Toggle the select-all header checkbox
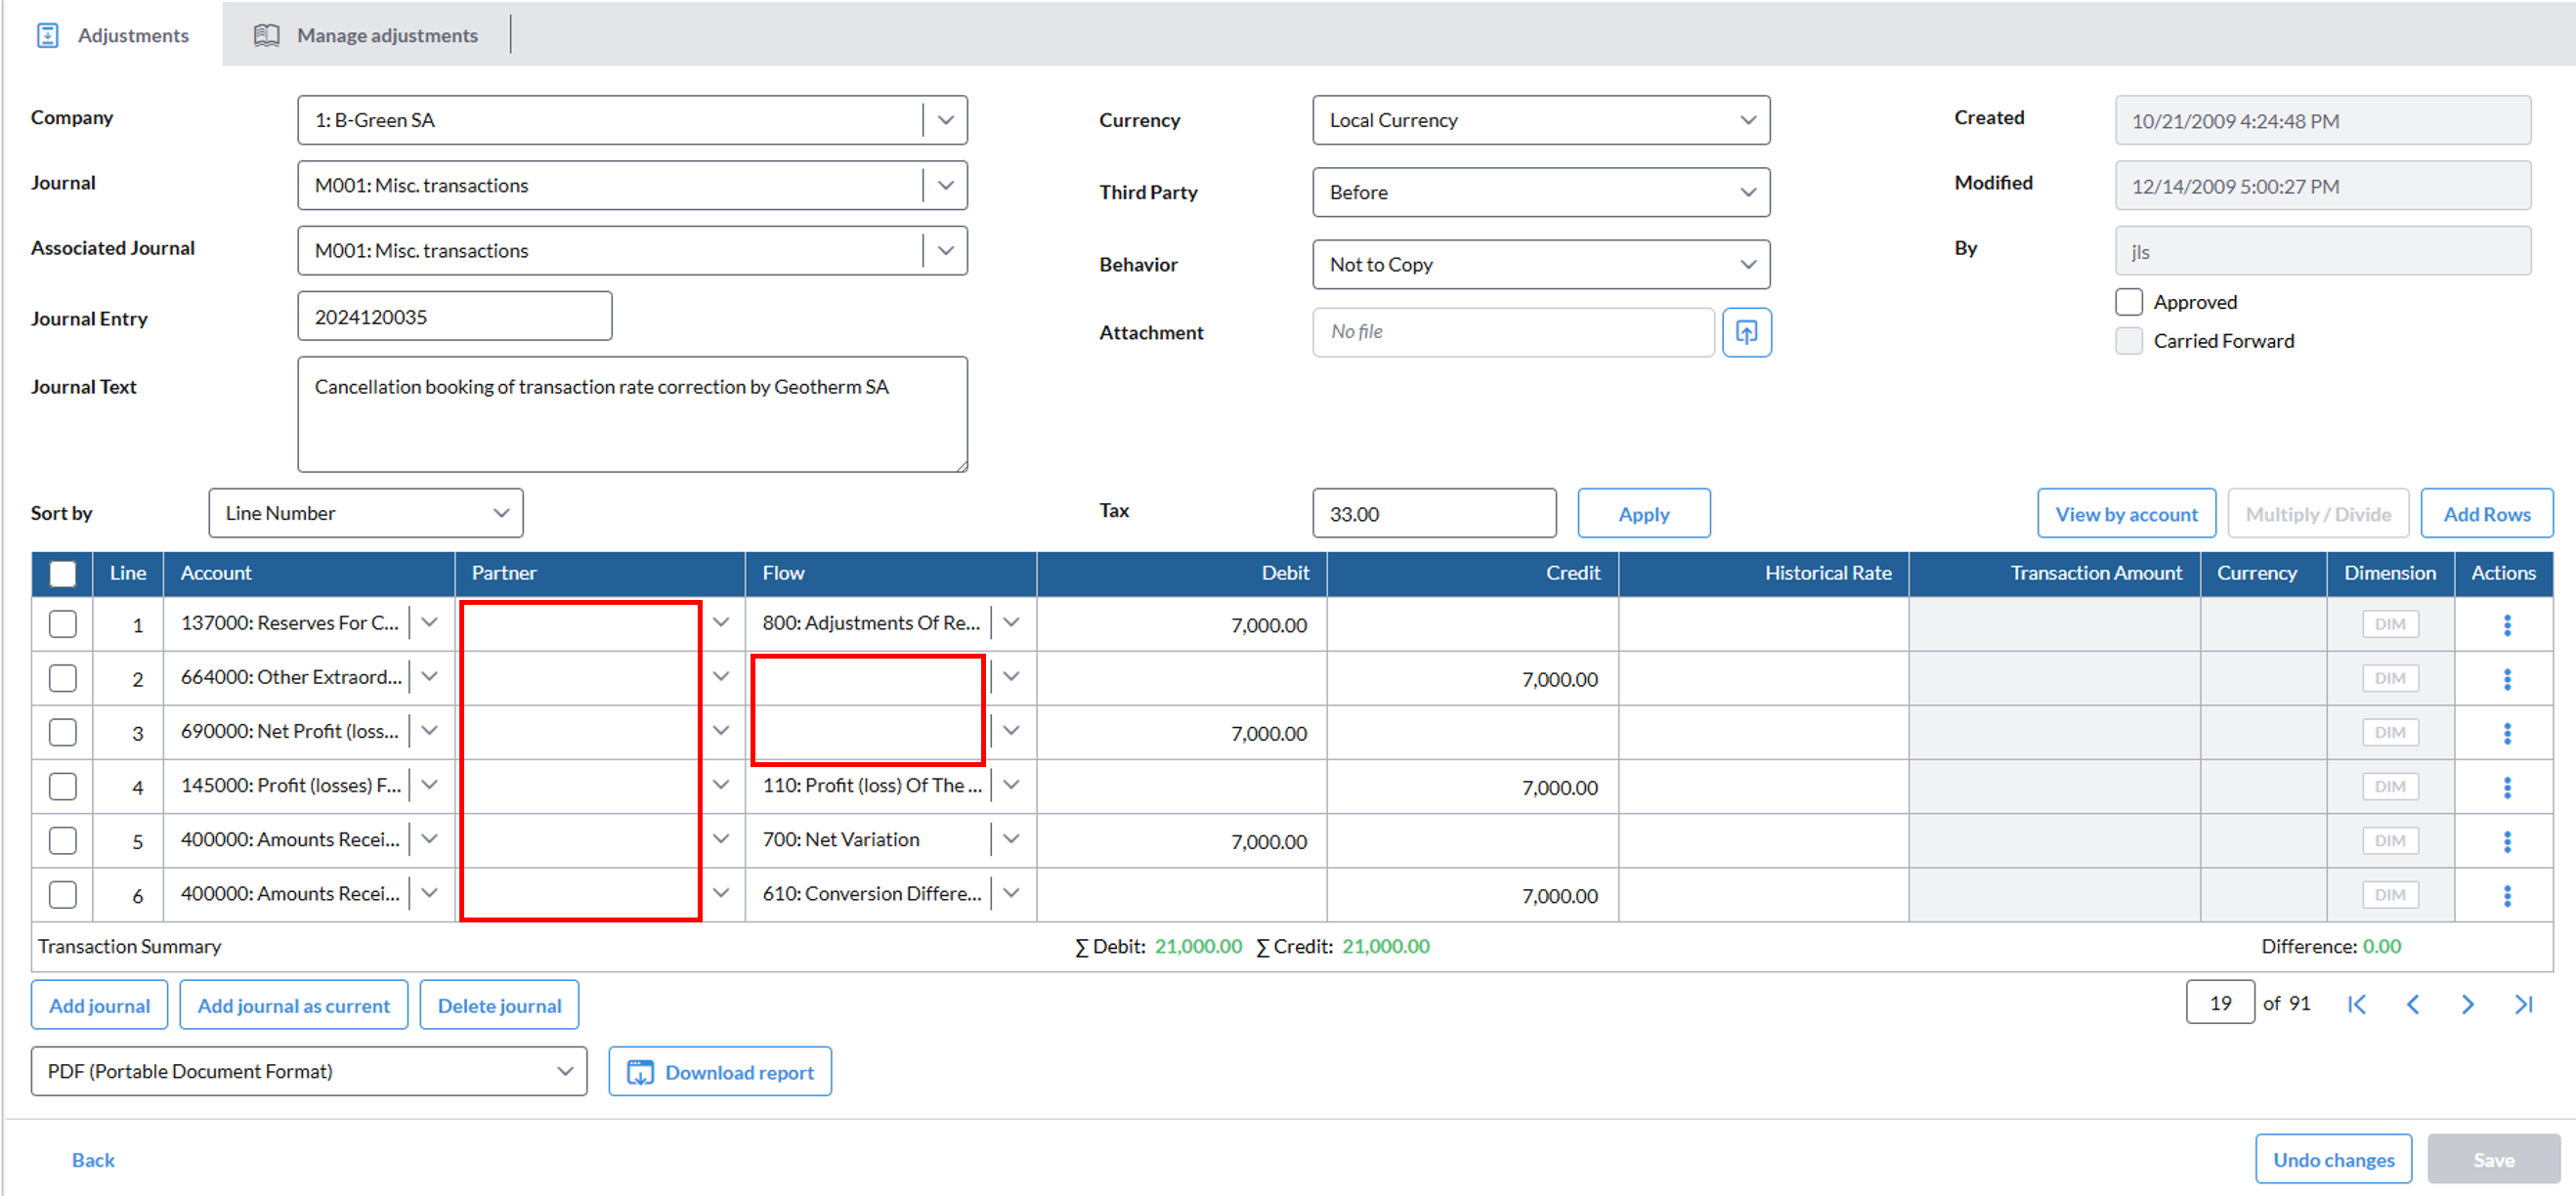The width and height of the screenshot is (2576, 1196). pos(63,573)
